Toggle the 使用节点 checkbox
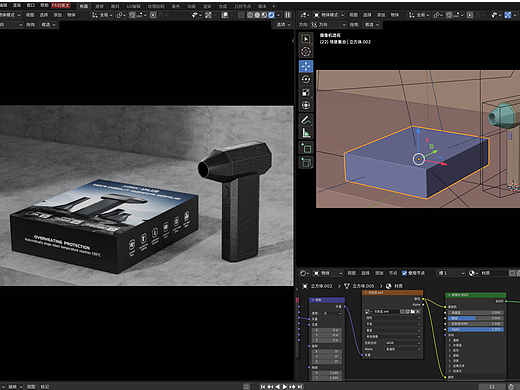The height and width of the screenshot is (390, 520). [x=404, y=273]
